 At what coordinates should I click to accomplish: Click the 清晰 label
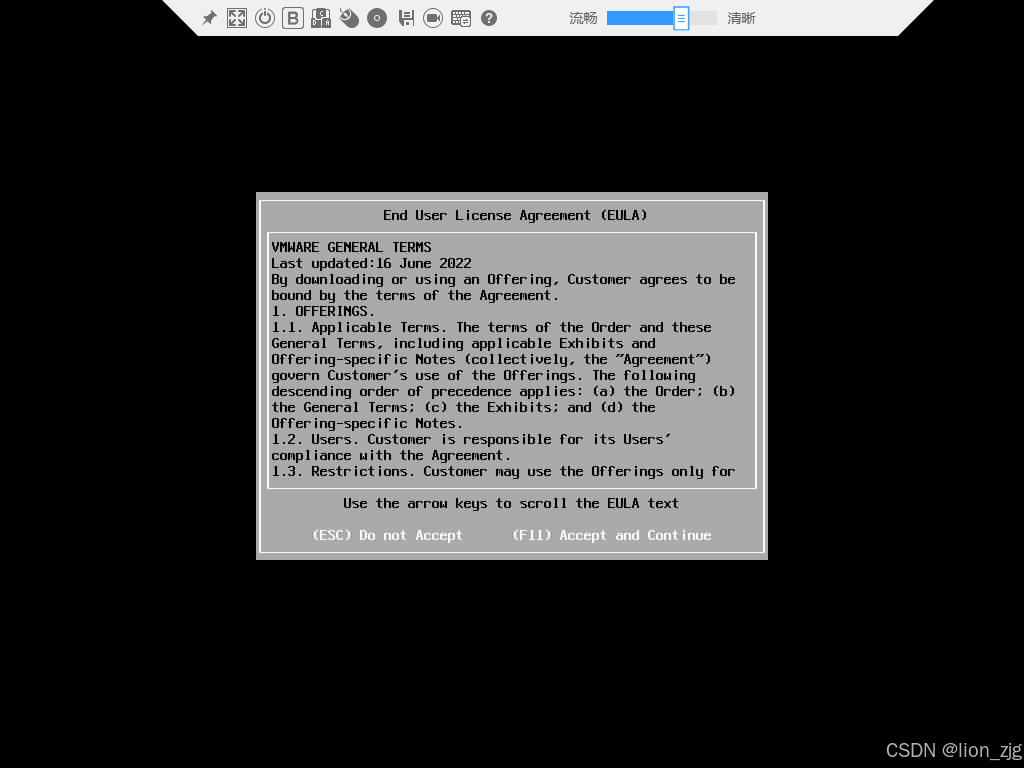point(741,18)
